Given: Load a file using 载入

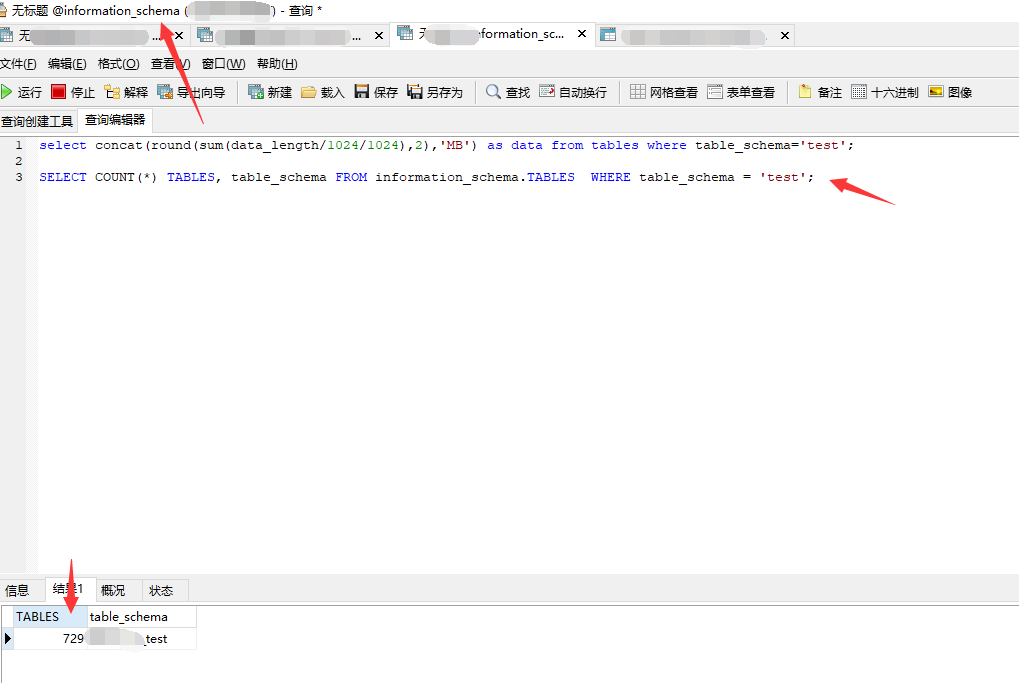Looking at the screenshot, I should click(x=323, y=92).
